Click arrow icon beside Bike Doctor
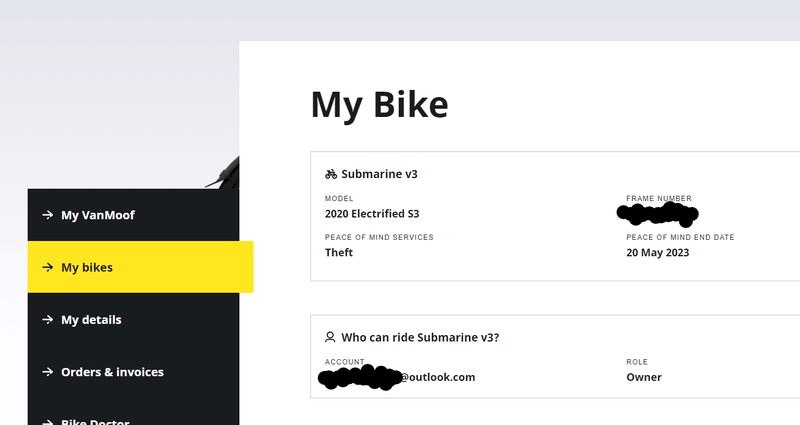The image size is (800, 425). (x=47, y=422)
